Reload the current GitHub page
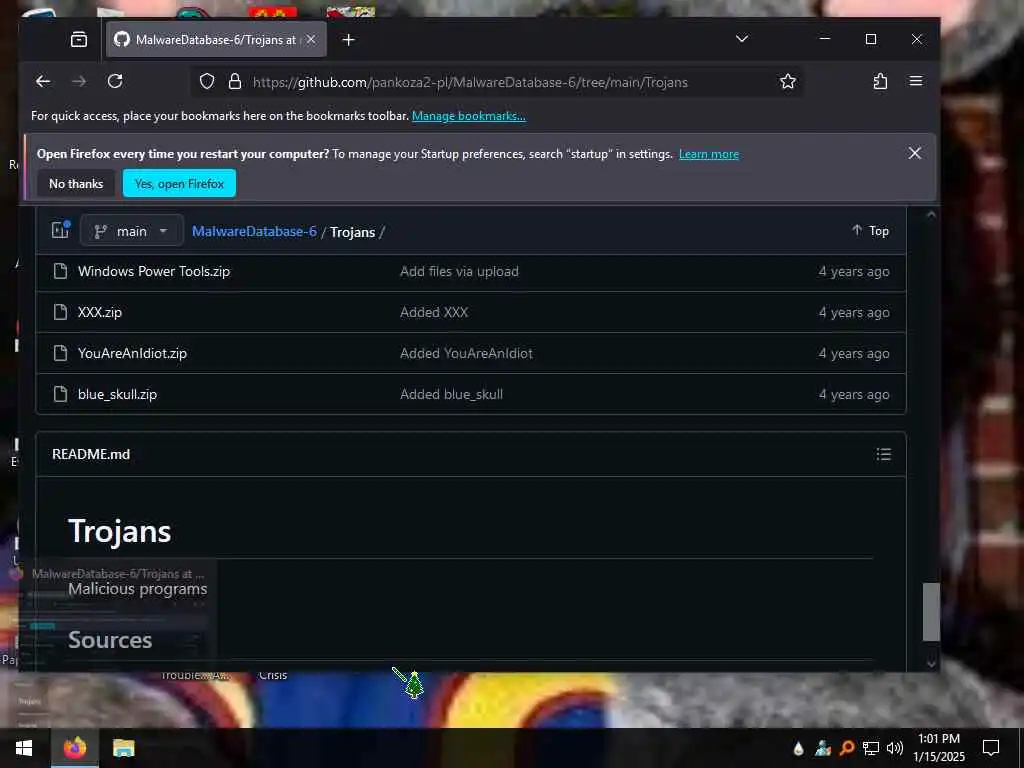Image resolution: width=1024 pixels, height=768 pixels. click(115, 82)
